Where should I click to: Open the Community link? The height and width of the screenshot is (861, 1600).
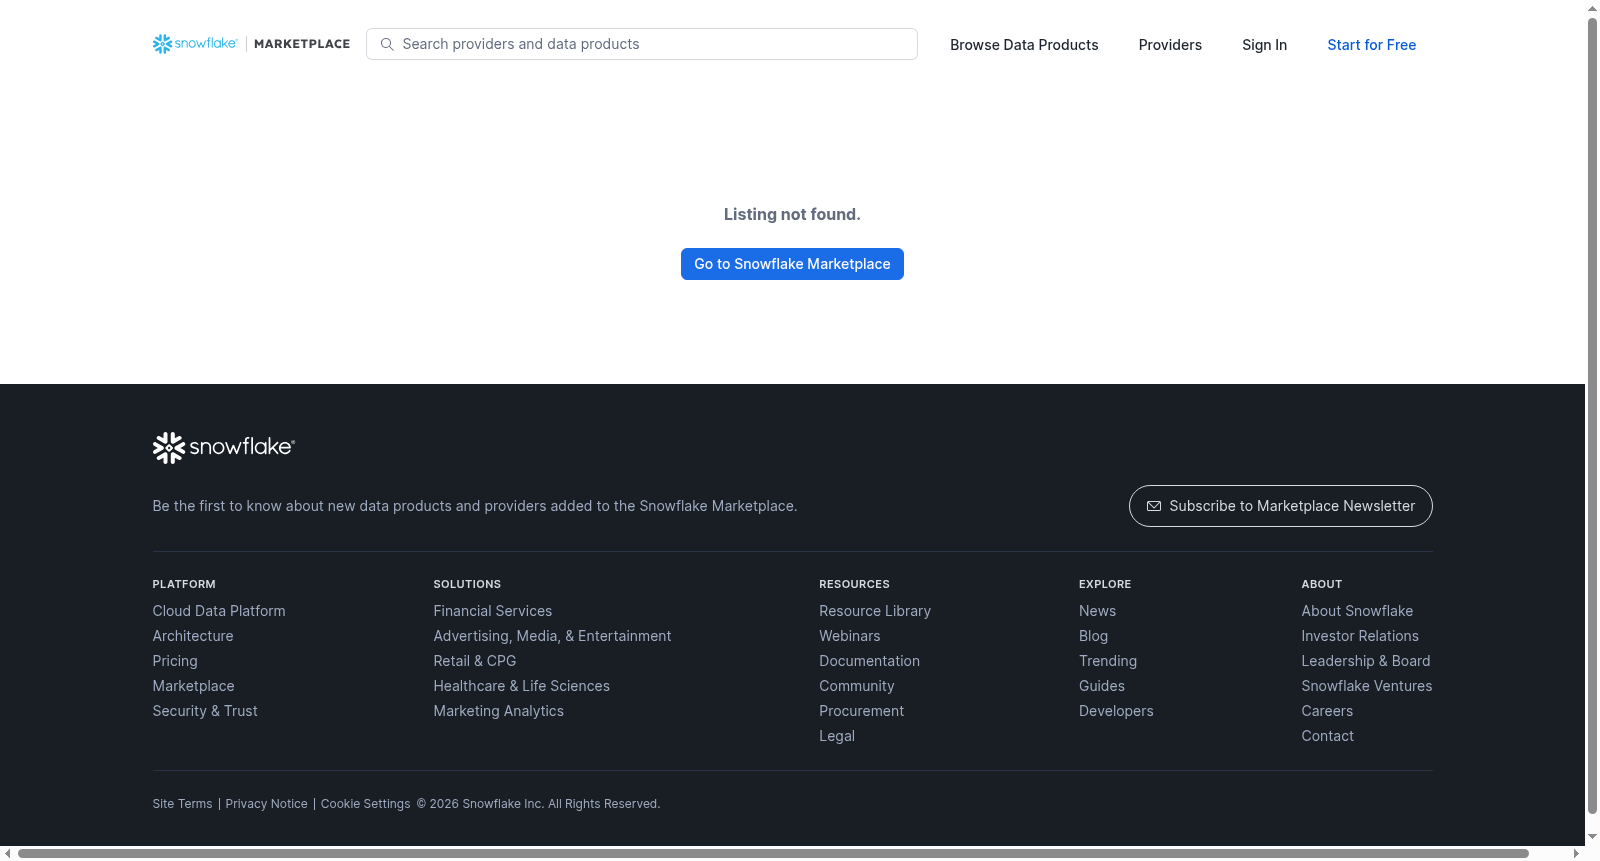[857, 686]
